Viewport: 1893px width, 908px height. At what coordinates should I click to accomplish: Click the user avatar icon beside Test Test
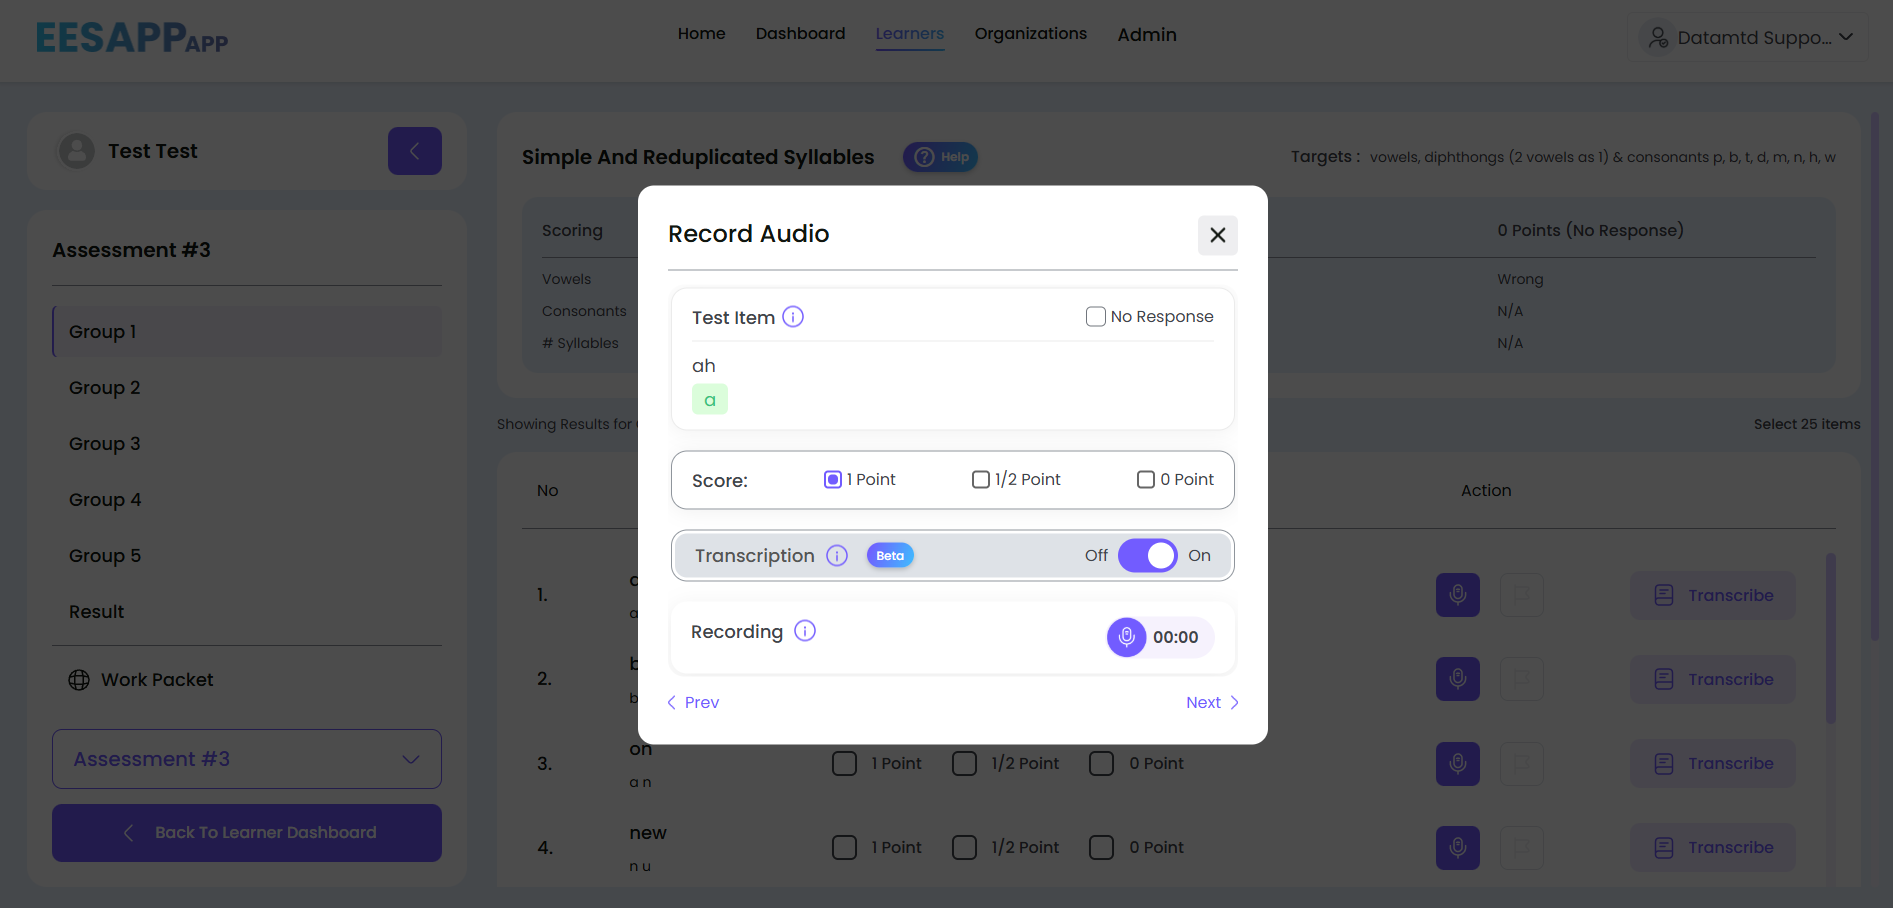77,151
